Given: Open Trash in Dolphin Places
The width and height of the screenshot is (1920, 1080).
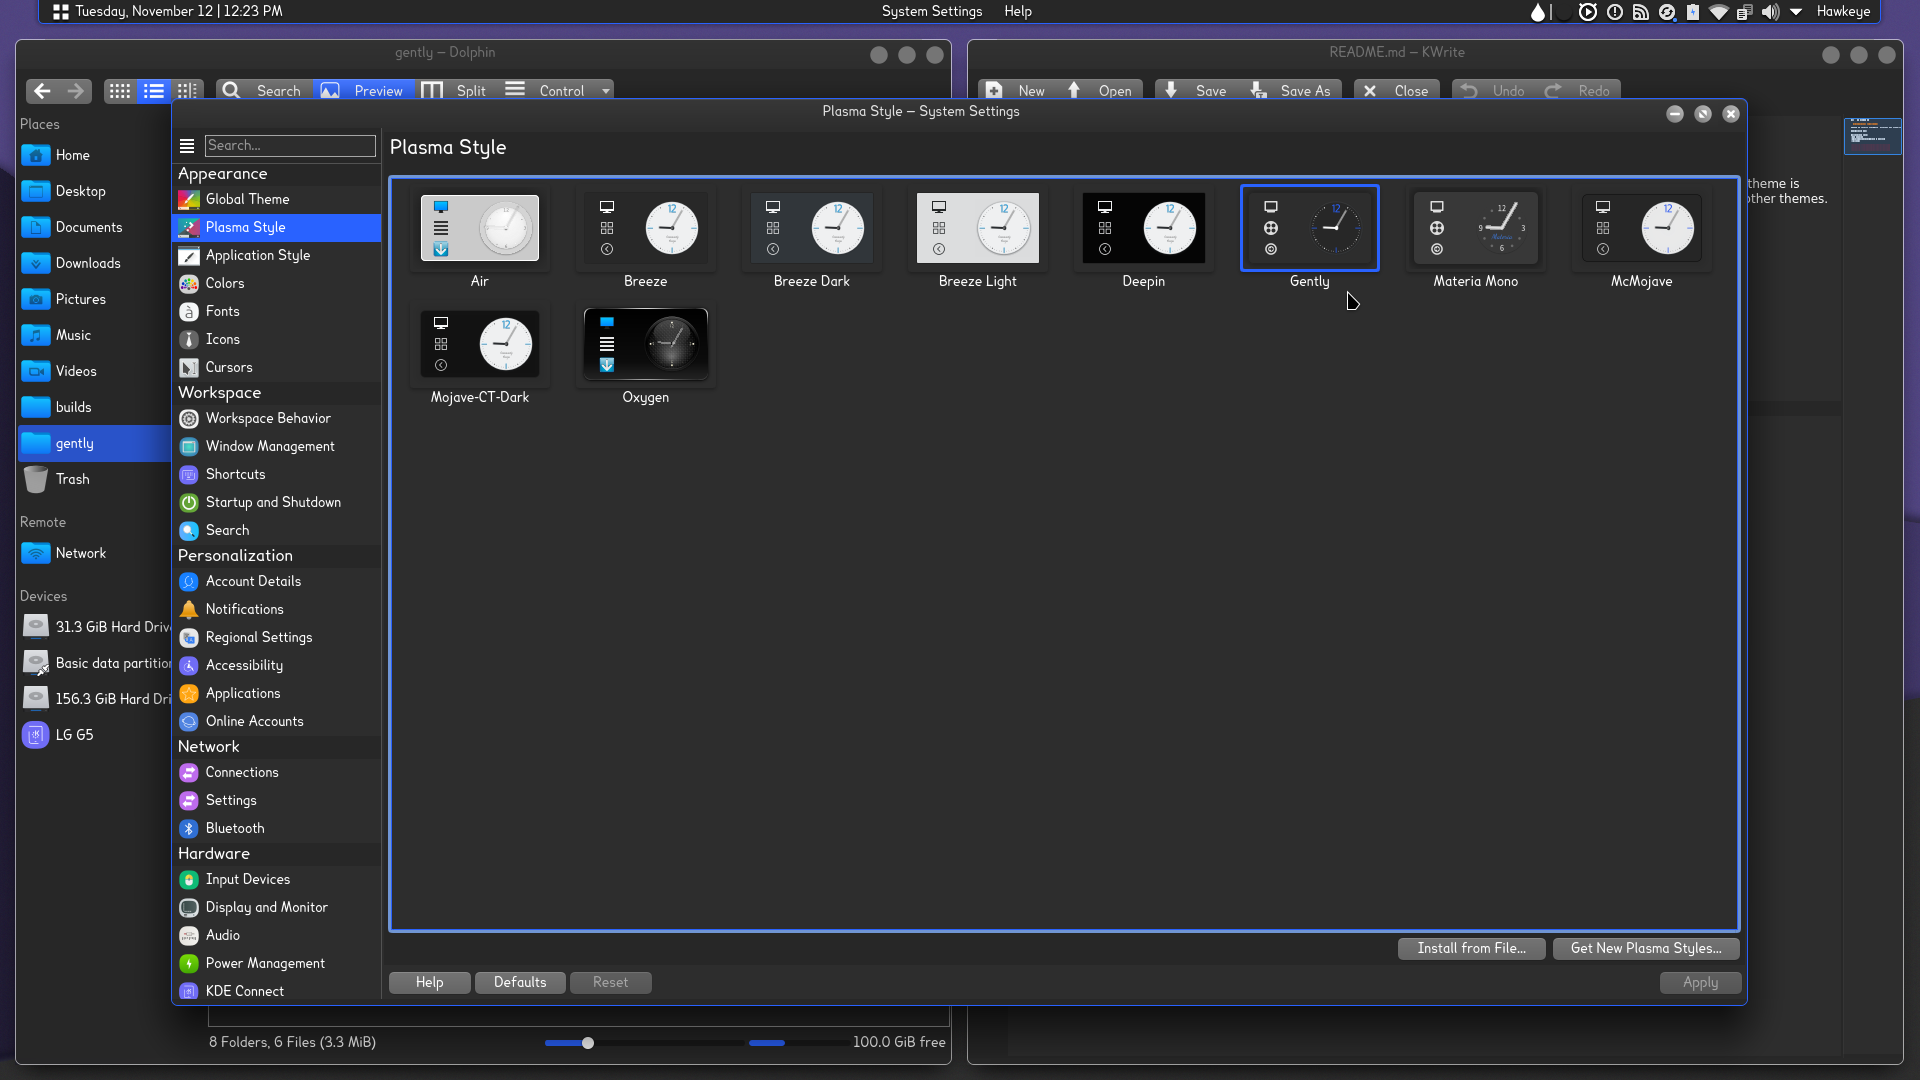Looking at the screenshot, I should pyautogui.click(x=94, y=479).
